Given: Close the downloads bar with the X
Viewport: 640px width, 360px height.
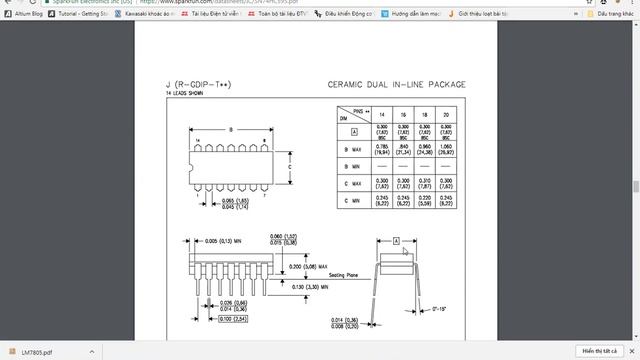Looking at the screenshot, I should (x=631, y=351).
